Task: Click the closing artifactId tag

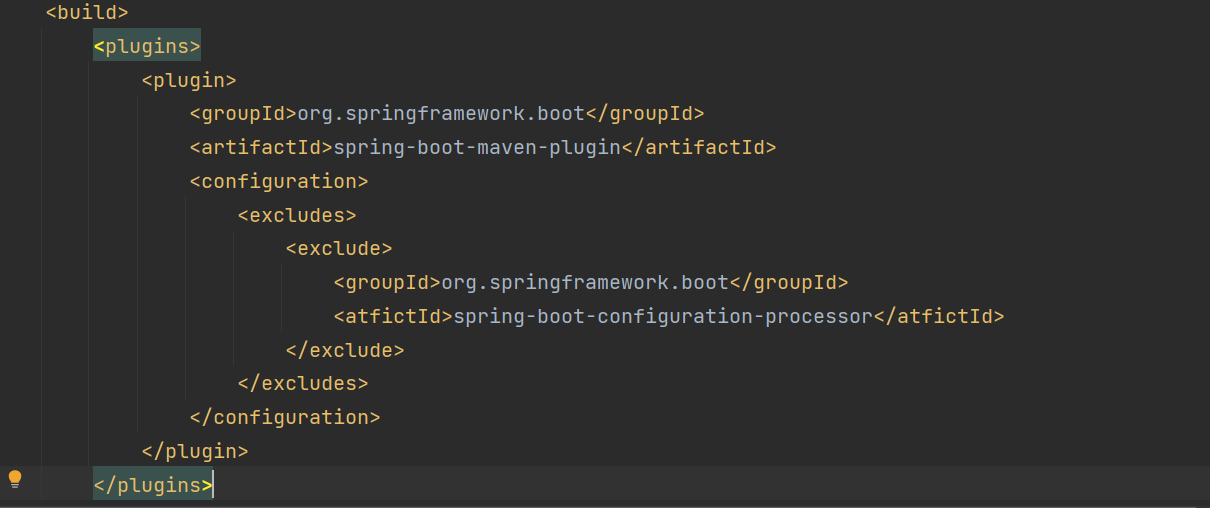Action: (x=699, y=148)
